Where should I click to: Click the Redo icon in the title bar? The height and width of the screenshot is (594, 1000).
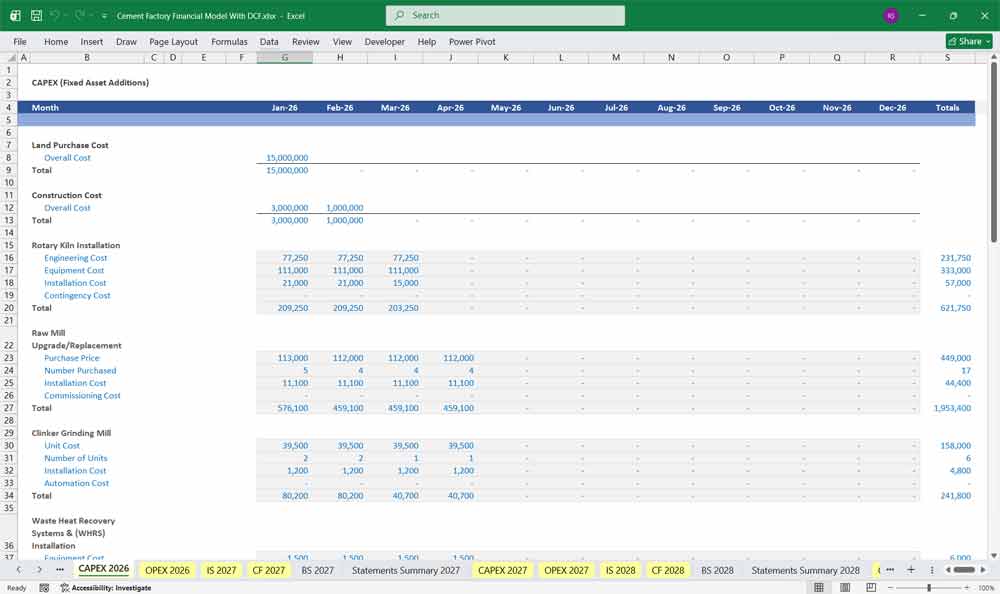click(x=77, y=16)
